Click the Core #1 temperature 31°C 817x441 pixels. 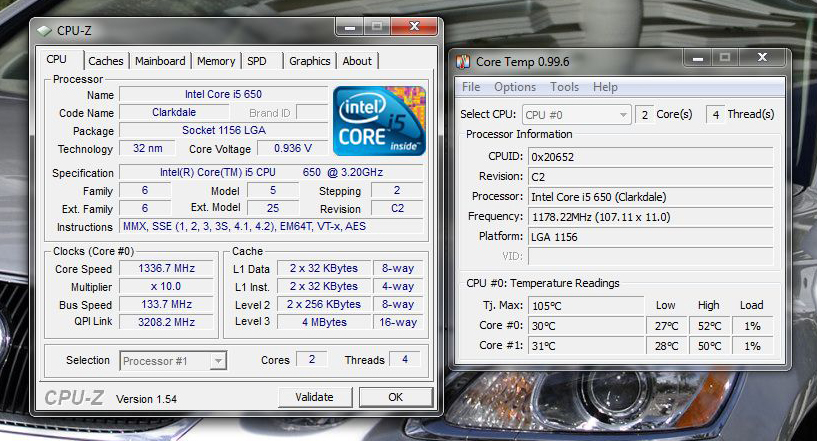coord(586,346)
